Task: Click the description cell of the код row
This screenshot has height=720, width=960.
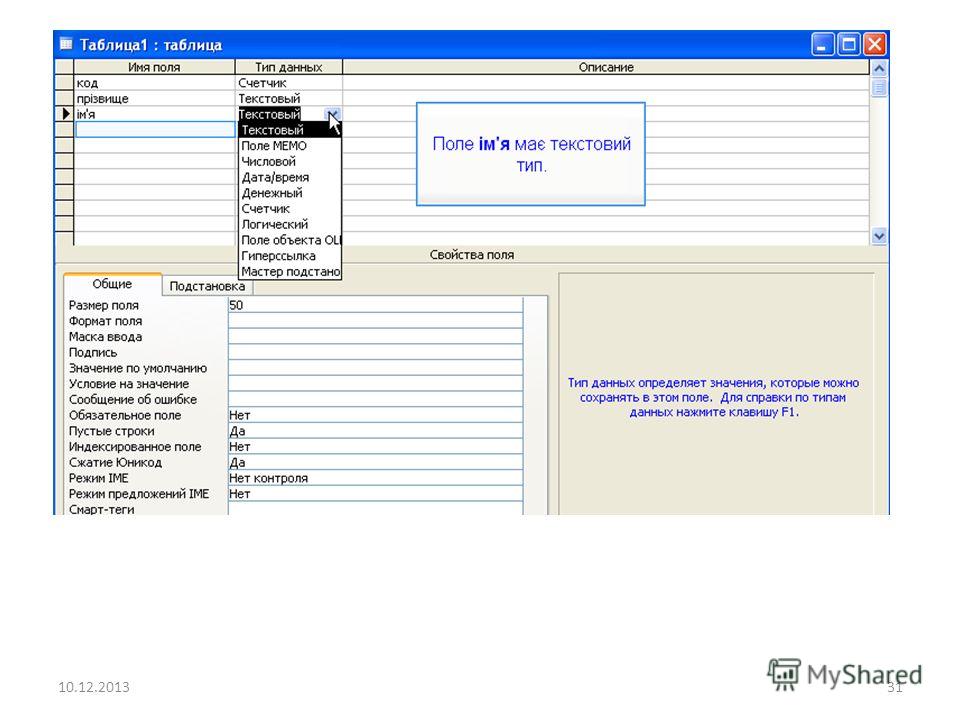Action: click(606, 83)
